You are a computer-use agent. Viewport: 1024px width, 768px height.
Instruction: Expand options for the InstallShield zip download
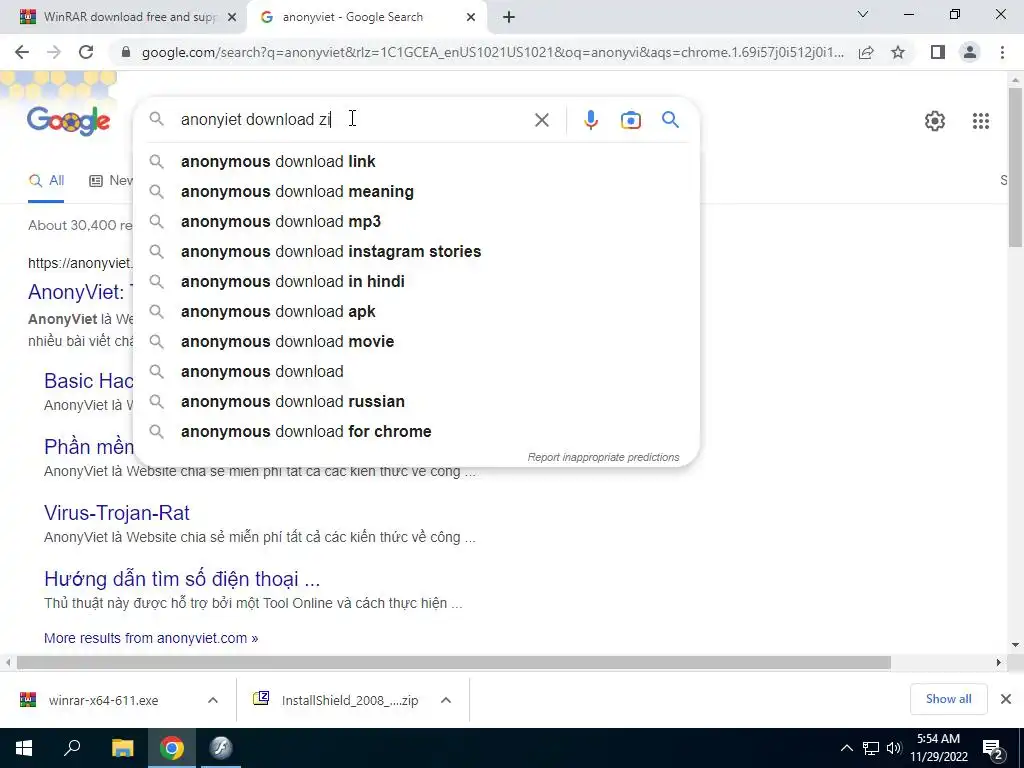pos(445,700)
